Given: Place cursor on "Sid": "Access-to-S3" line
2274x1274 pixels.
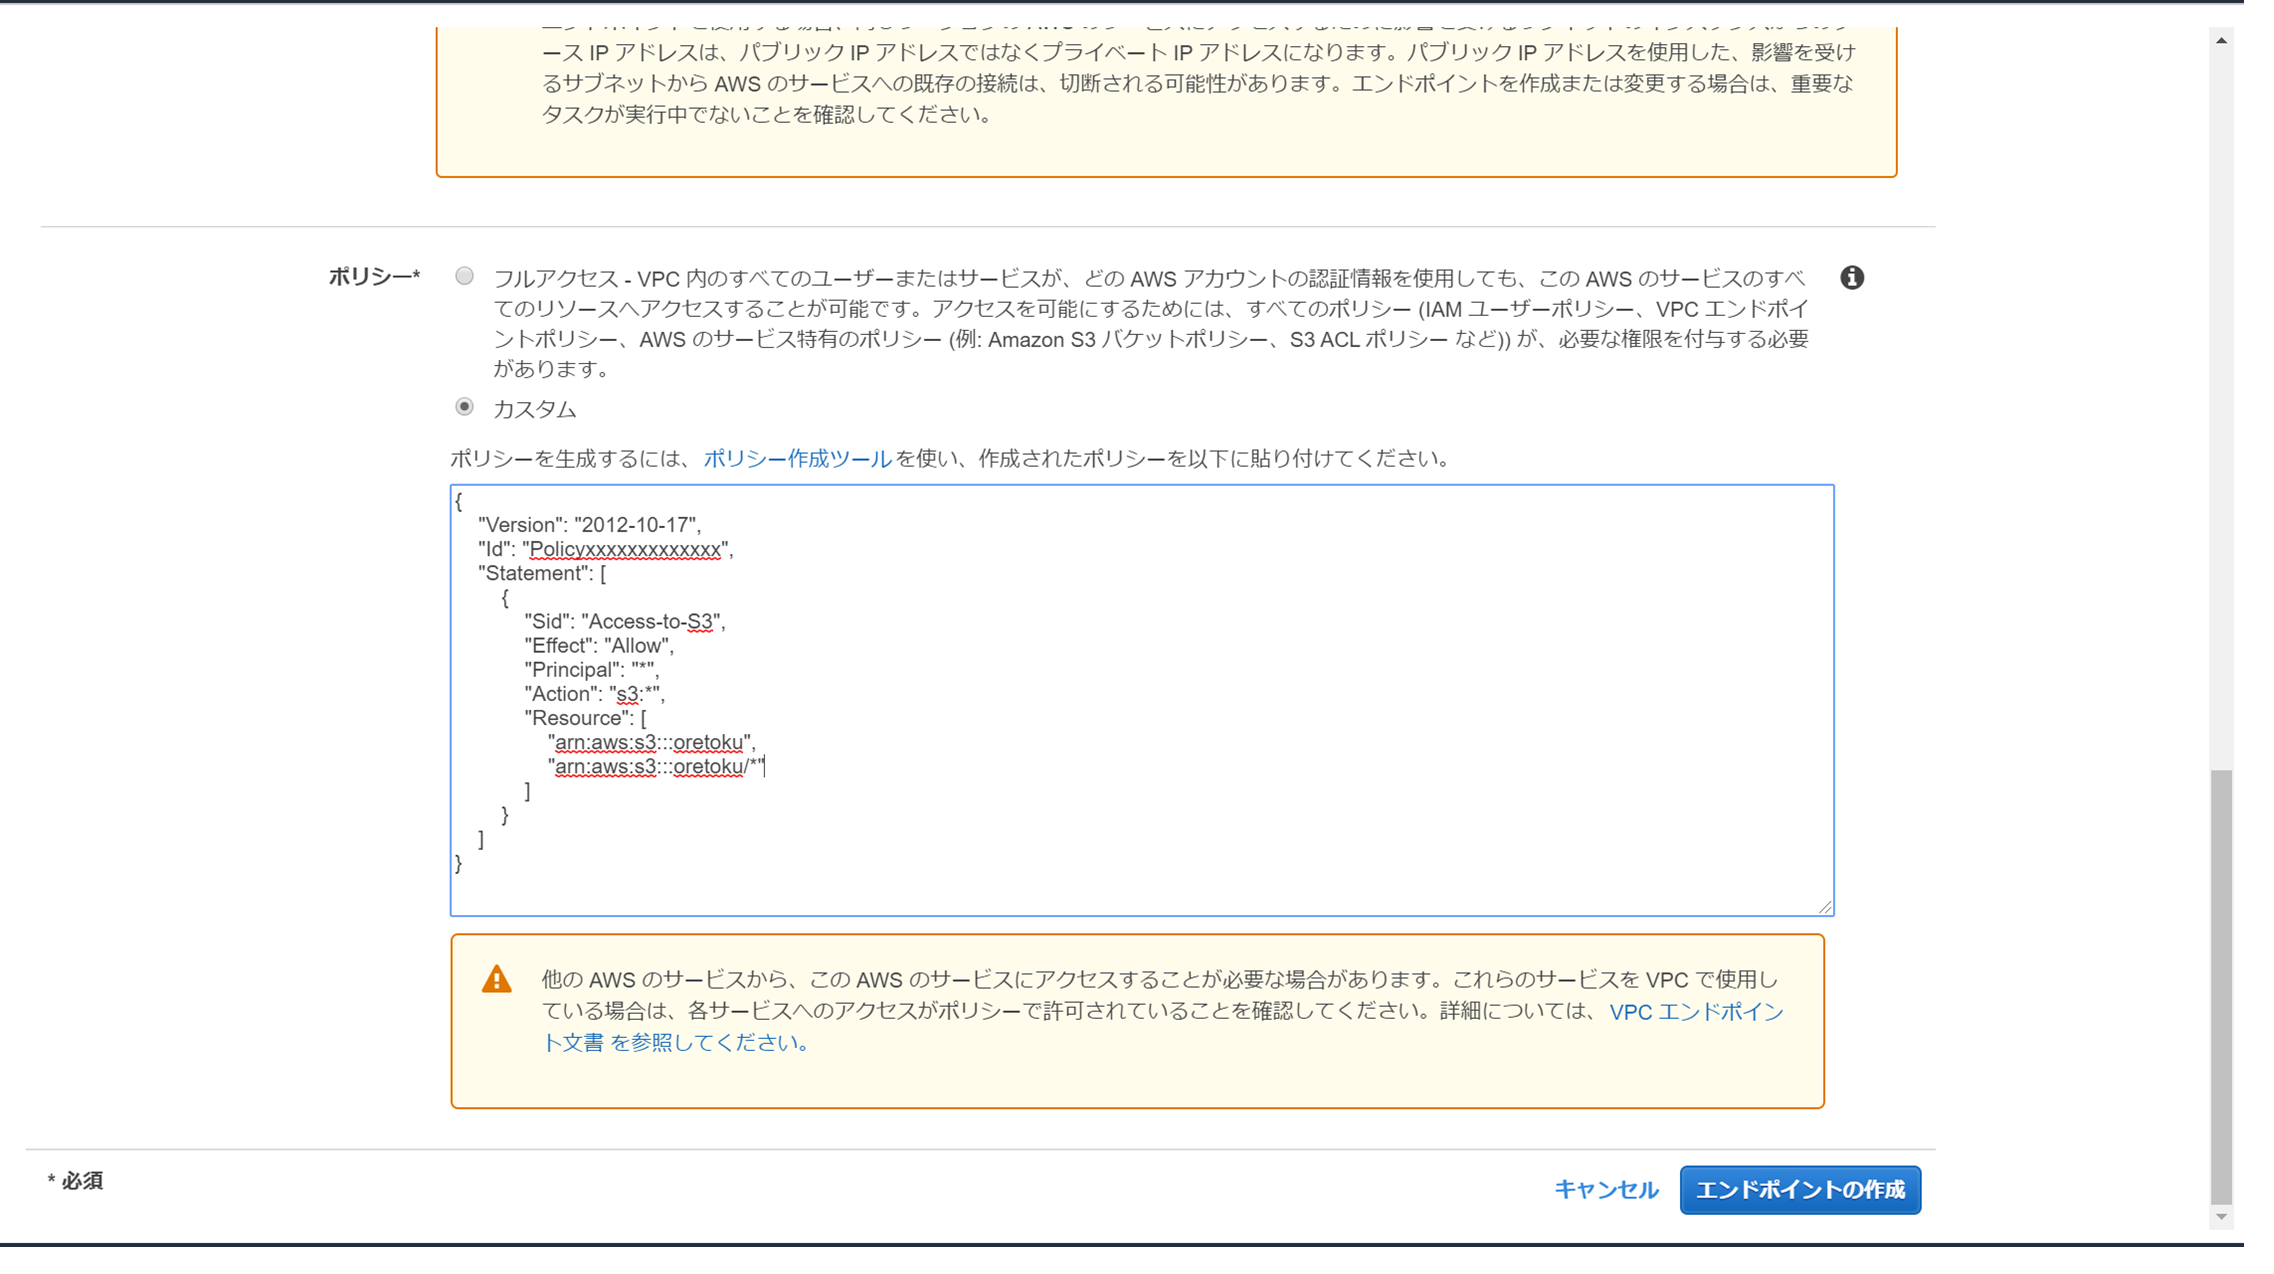Looking at the screenshot, I should (624, 622).
